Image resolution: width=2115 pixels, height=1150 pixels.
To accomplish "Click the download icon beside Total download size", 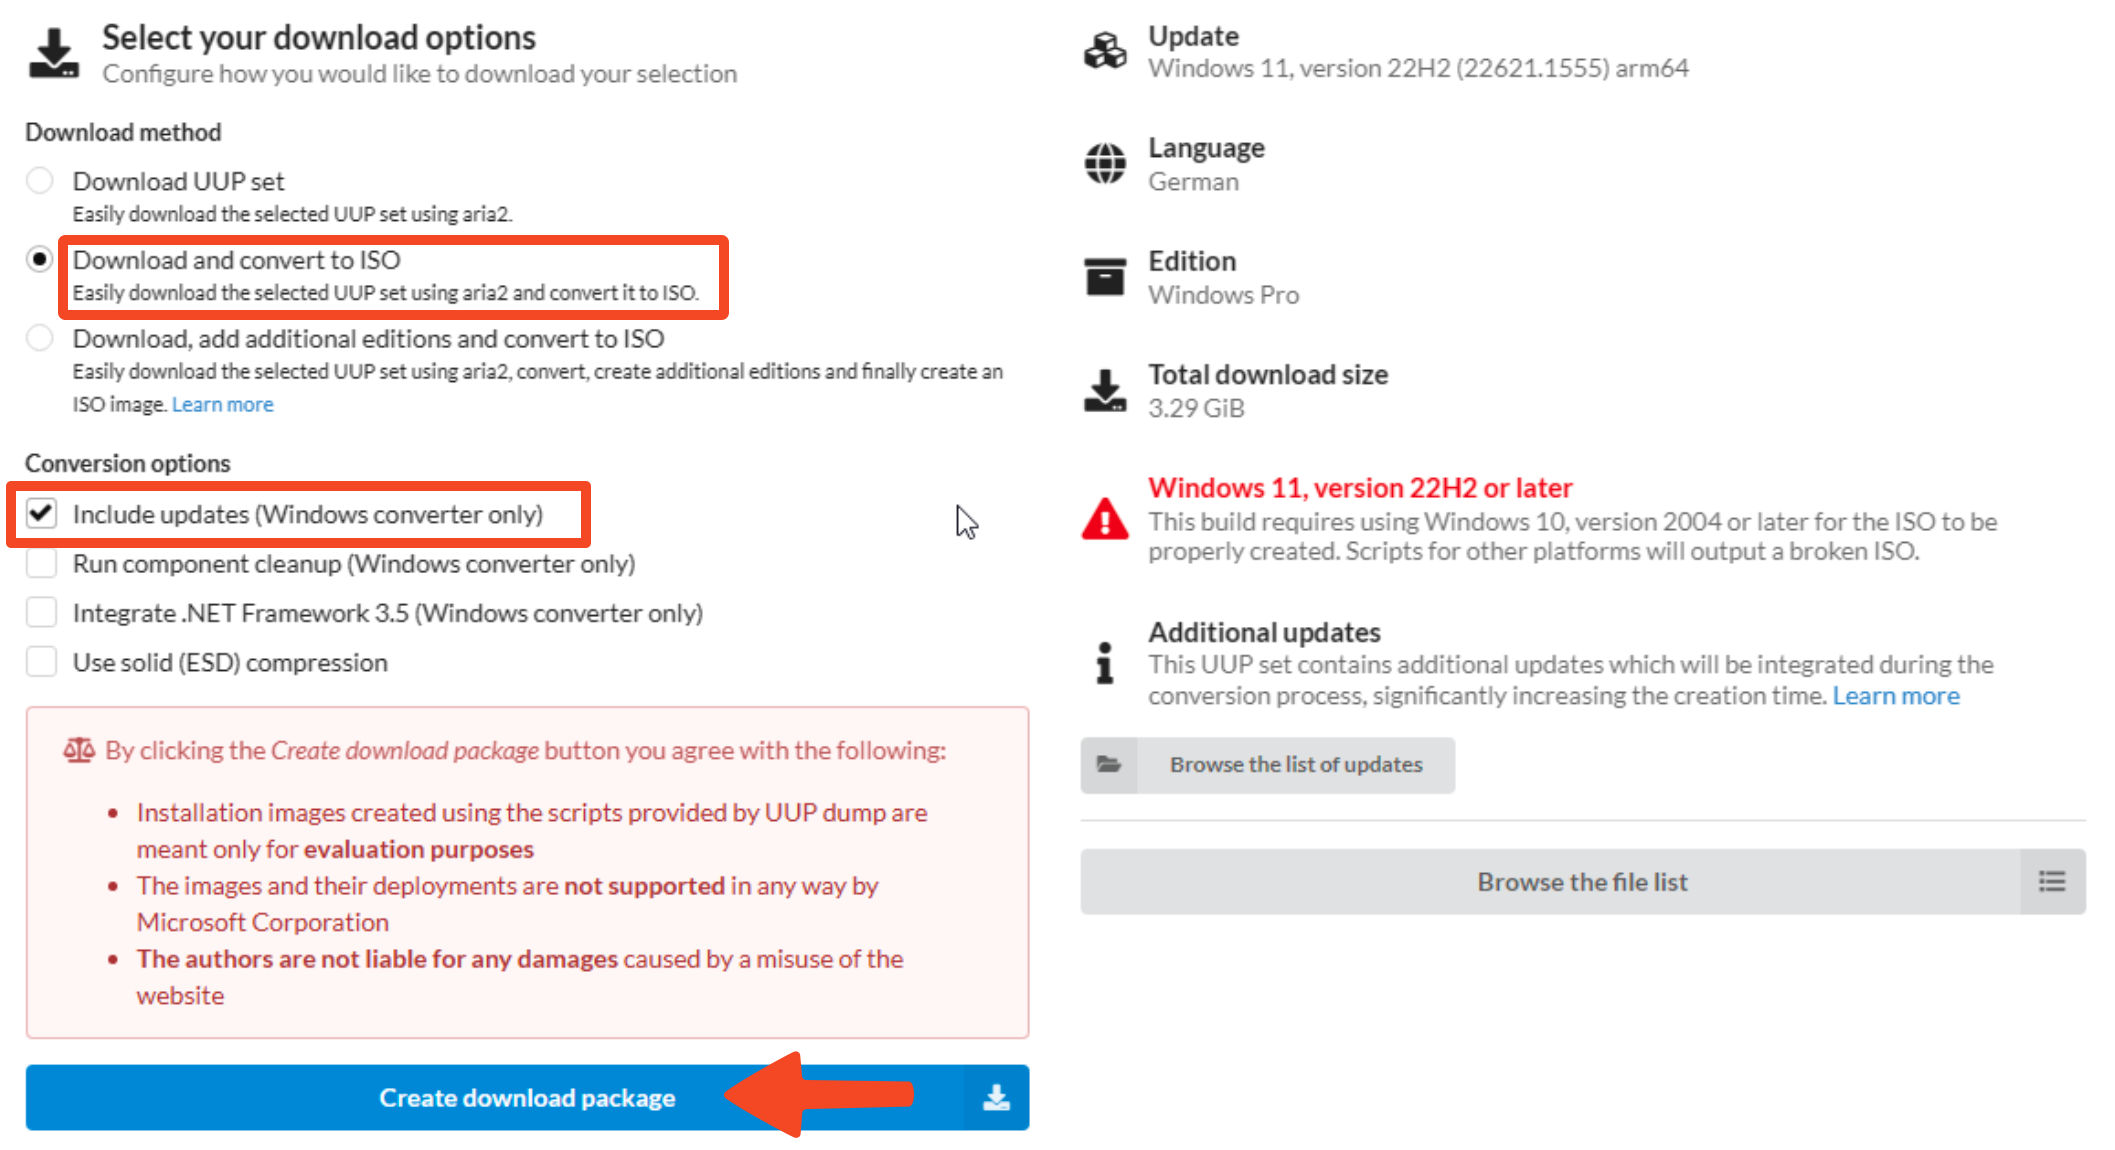I will click(1105, 391).
